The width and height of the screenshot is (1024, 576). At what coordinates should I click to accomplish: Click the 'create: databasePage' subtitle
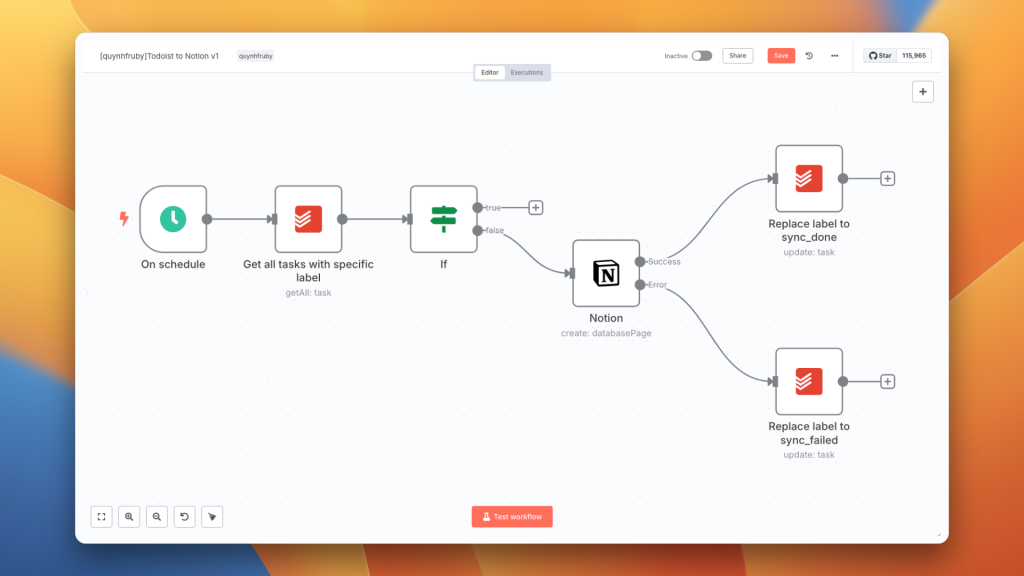[x=606, y=333]
